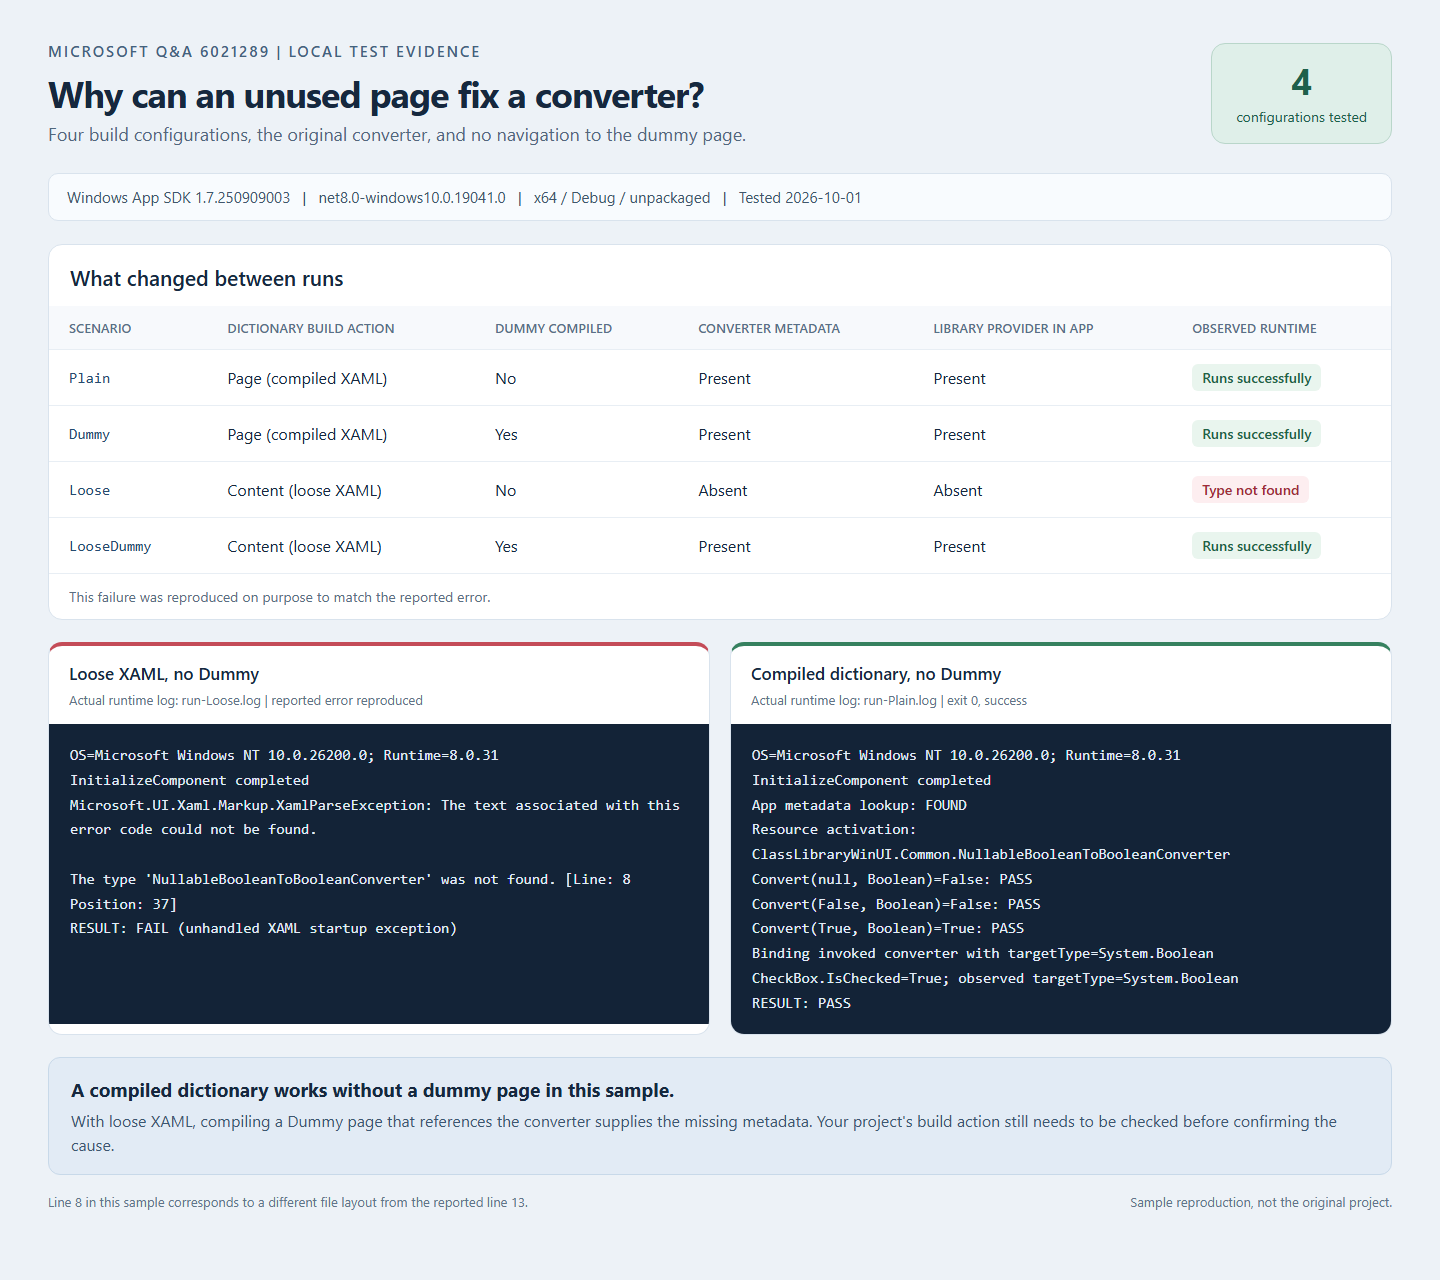Click 'Convert(null, Boolean)=False: PASS' log line
Viewport: 1440px width, 1280px height.
click(x=892, y=879)
